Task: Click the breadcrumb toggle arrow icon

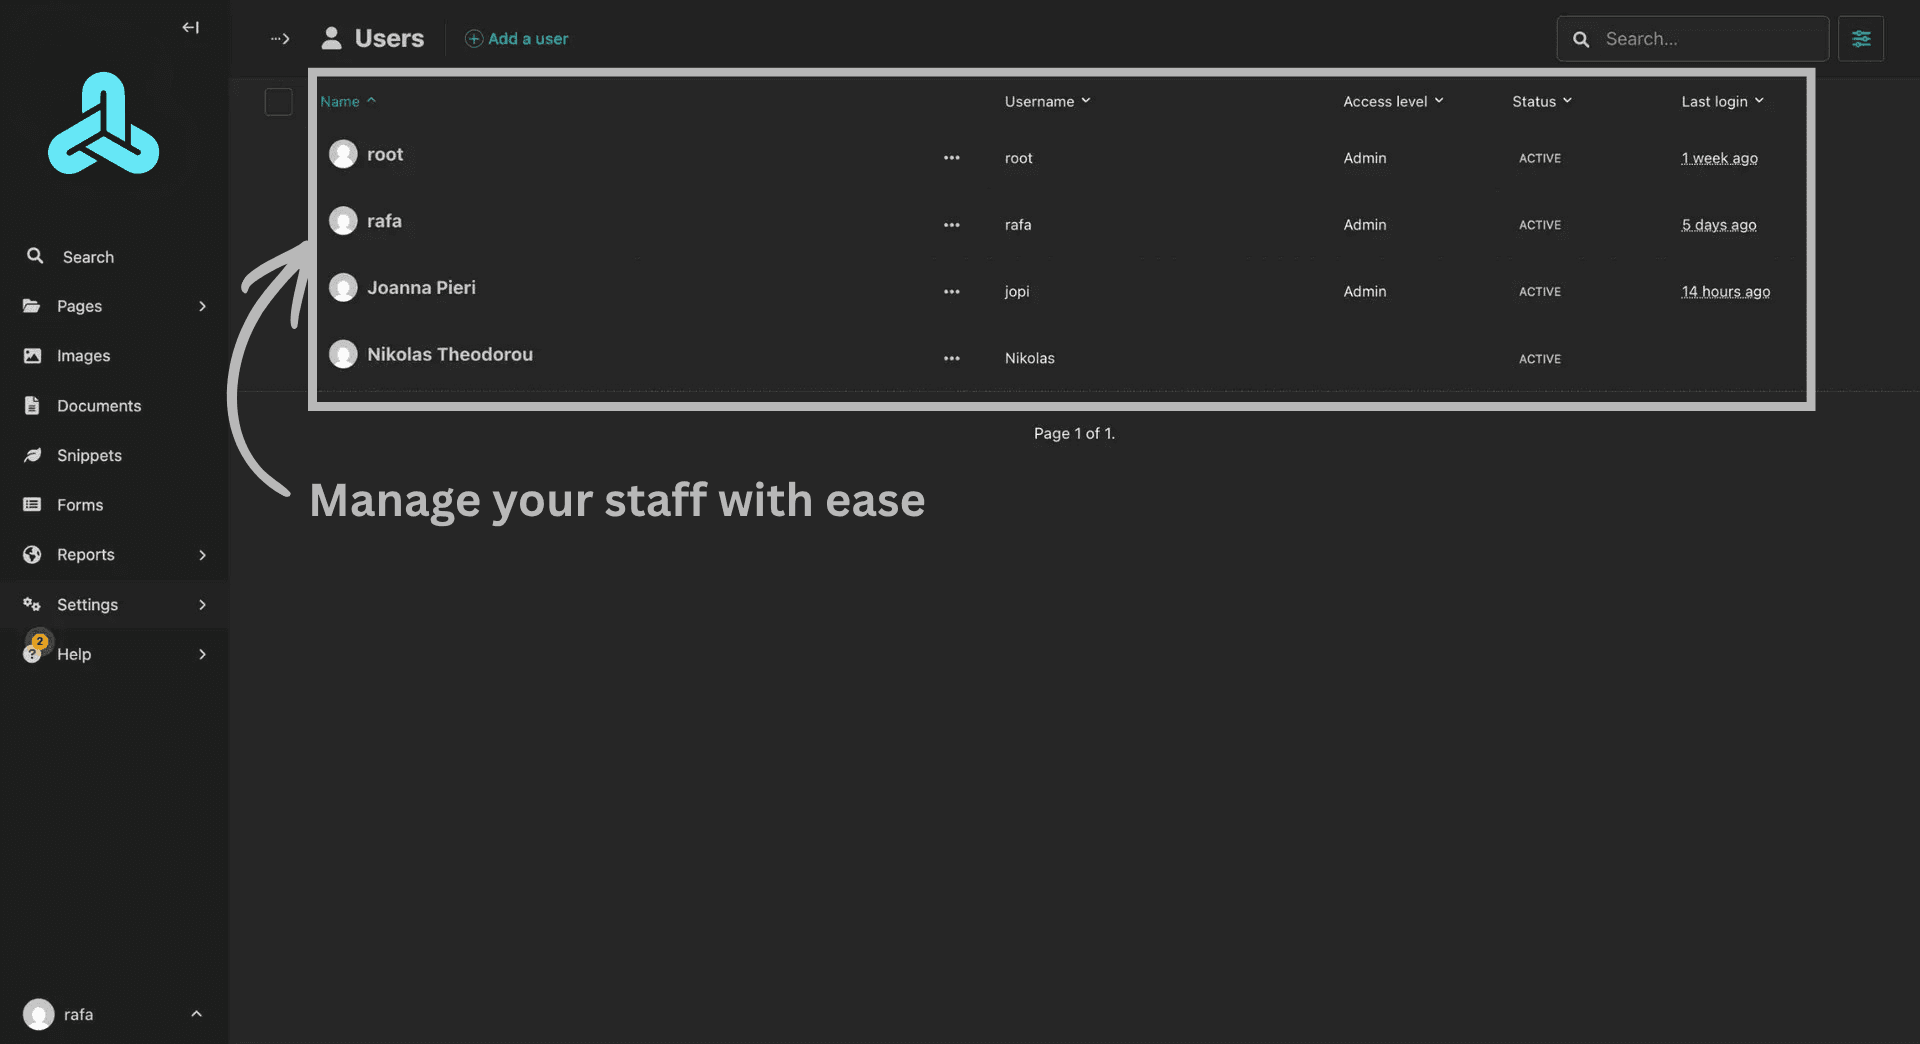Action: [280, 39]
